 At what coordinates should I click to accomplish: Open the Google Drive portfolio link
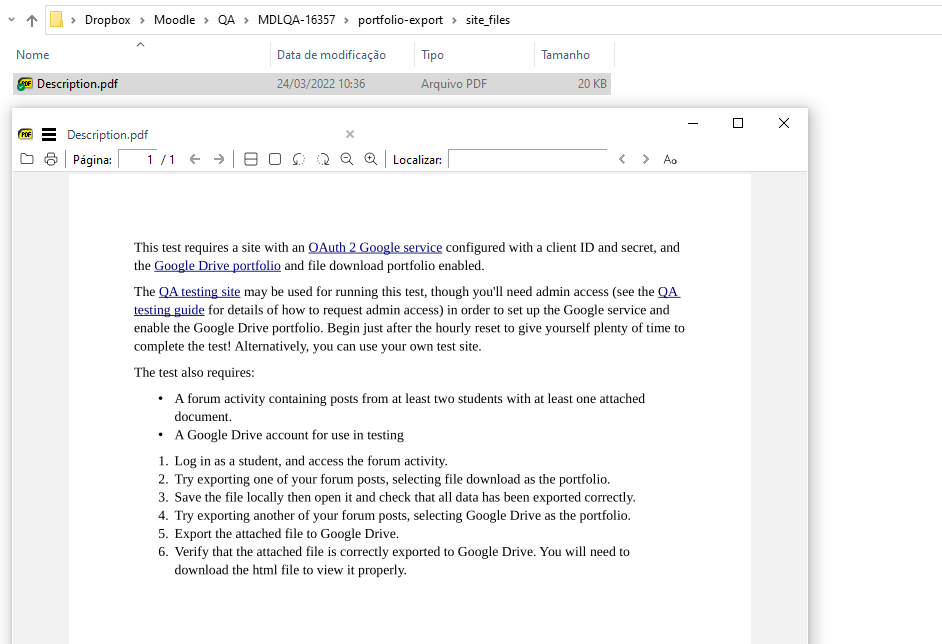(217, 266)
